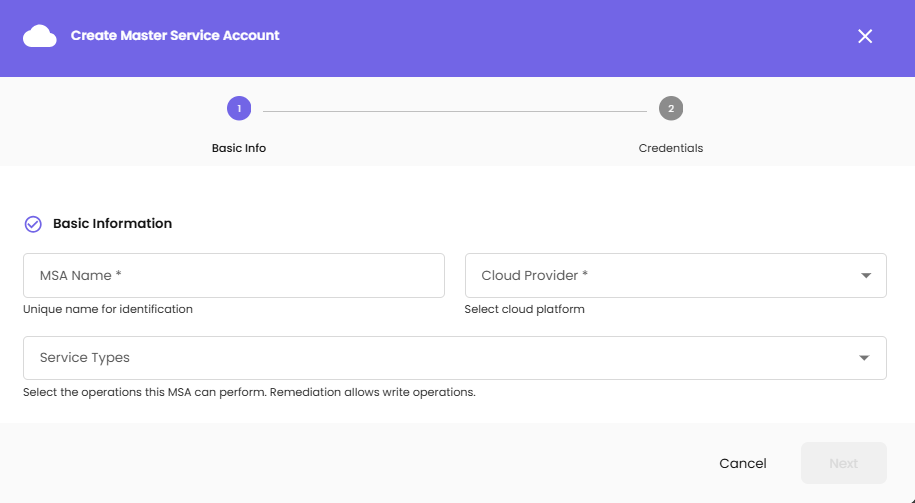Click the 'Select cloud platform' helper text
Viewport: 915px width, 503px height.
point(525,309)
